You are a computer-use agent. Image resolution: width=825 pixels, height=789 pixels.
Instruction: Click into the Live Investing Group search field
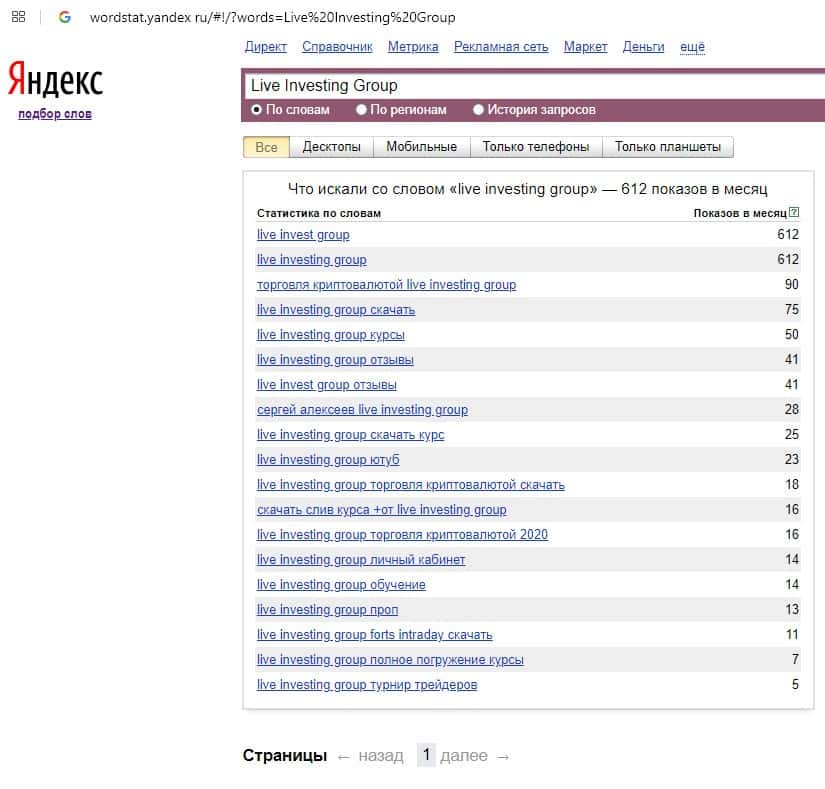pyautogui.click(x=534, y=86)
